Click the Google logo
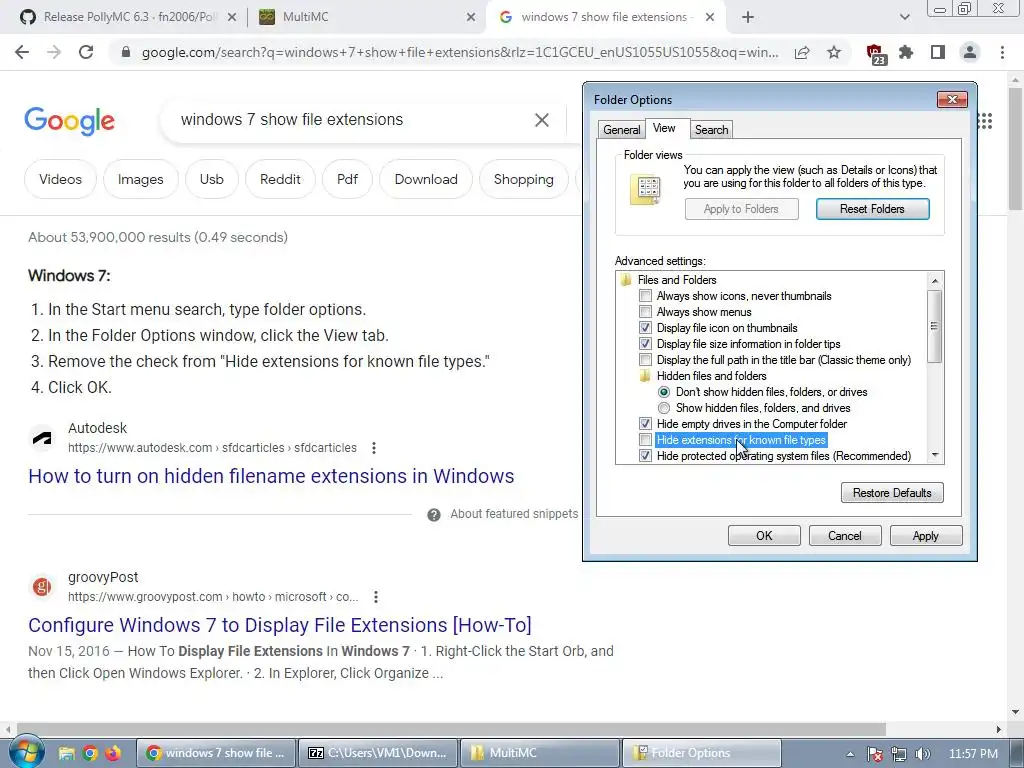The width and height of the screenshot is (1024, 768). [x=70, y=121]
